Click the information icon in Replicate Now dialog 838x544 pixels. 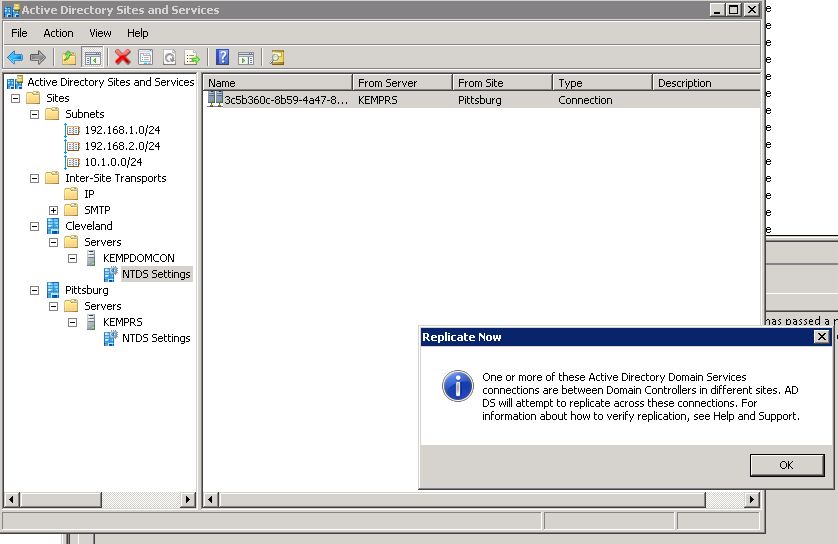tap(457, 386)
